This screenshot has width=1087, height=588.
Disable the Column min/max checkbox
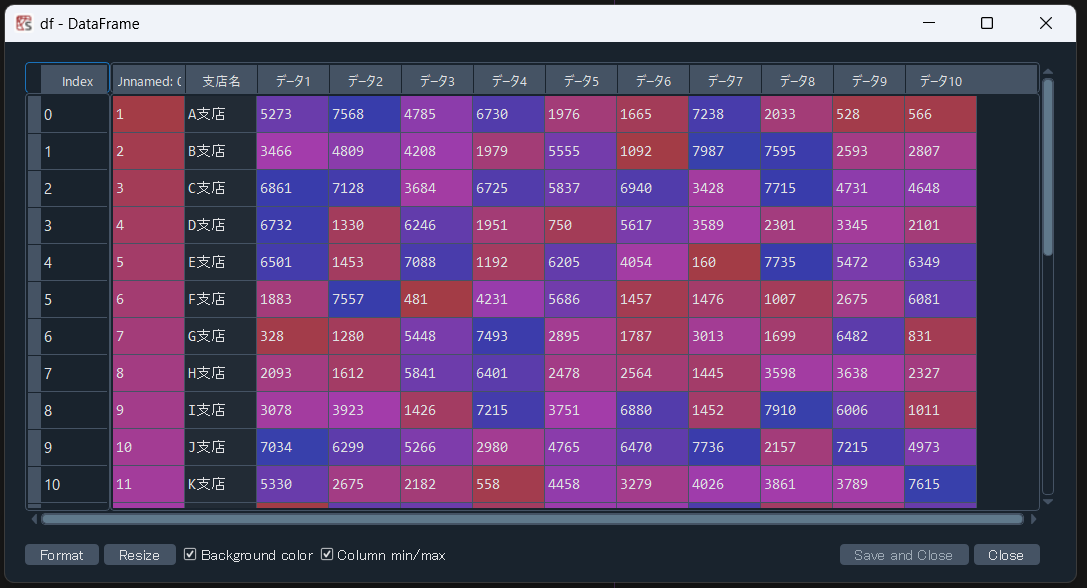[x=327, y=555]
